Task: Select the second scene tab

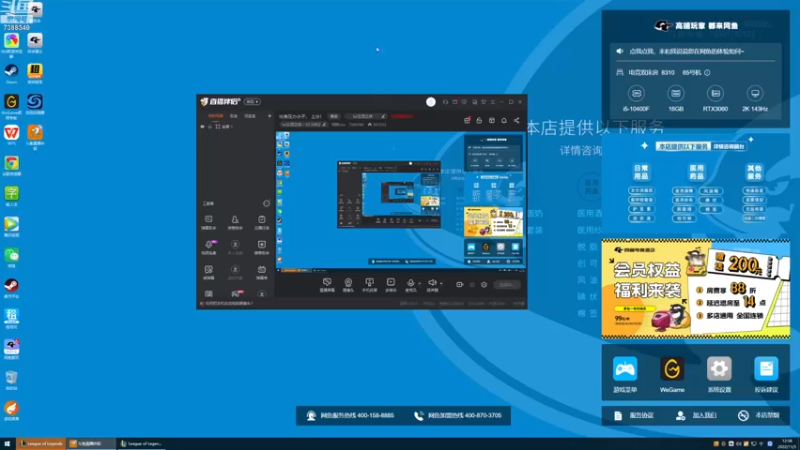Action: point(234,116)
